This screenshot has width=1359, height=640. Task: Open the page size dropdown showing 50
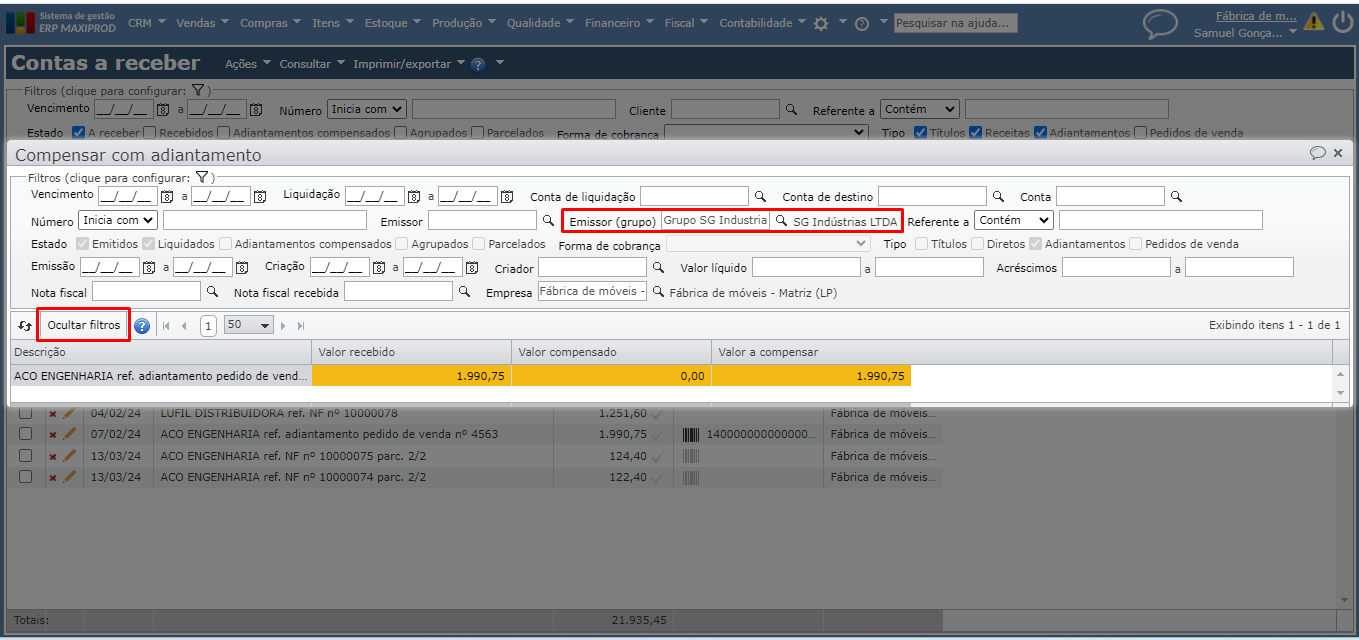click(x=250, y=325)
